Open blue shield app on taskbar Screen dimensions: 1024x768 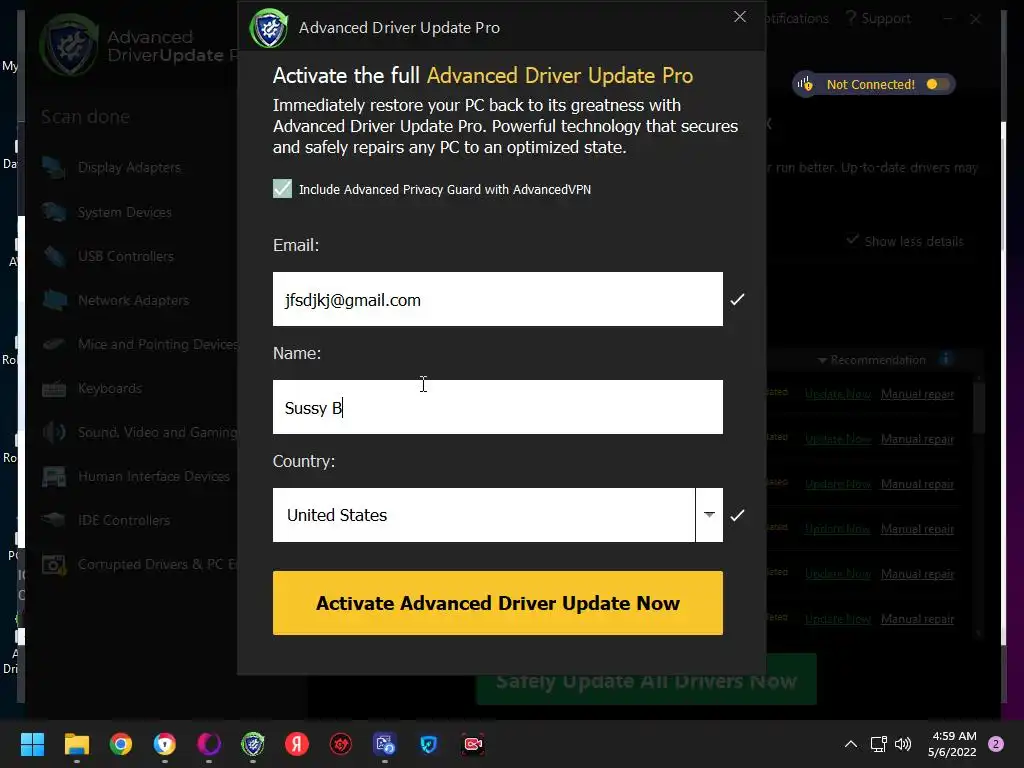pyautogui.click(x=428, y=744)
